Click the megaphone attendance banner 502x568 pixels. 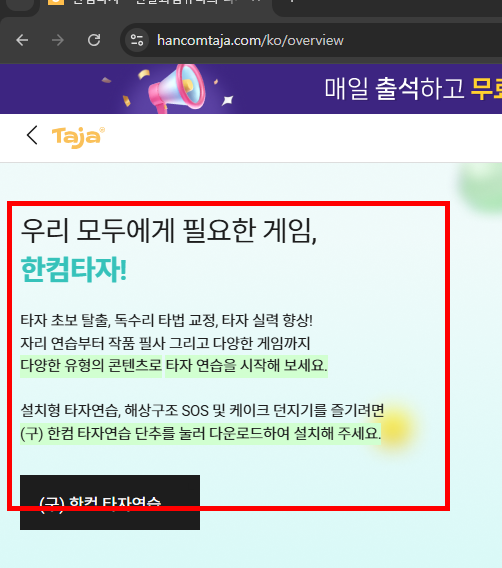251,89
